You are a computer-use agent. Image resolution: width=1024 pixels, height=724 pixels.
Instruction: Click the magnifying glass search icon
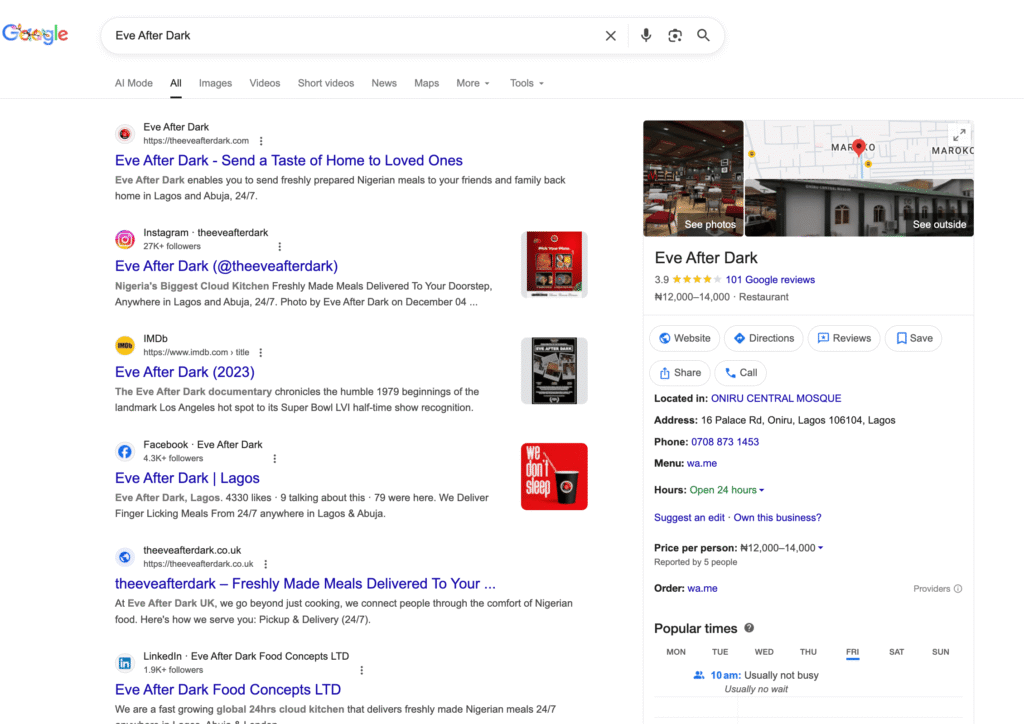(704, 36)
